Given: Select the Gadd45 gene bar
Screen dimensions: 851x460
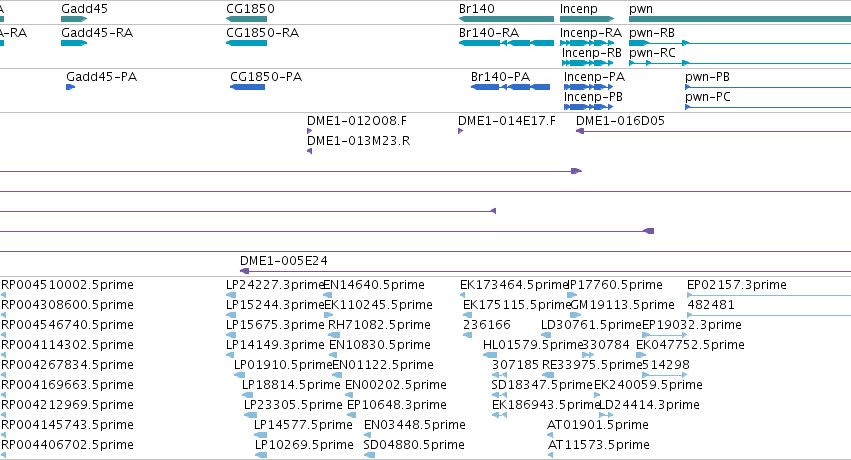Looking at the screenshot, I should pos(74,19).
